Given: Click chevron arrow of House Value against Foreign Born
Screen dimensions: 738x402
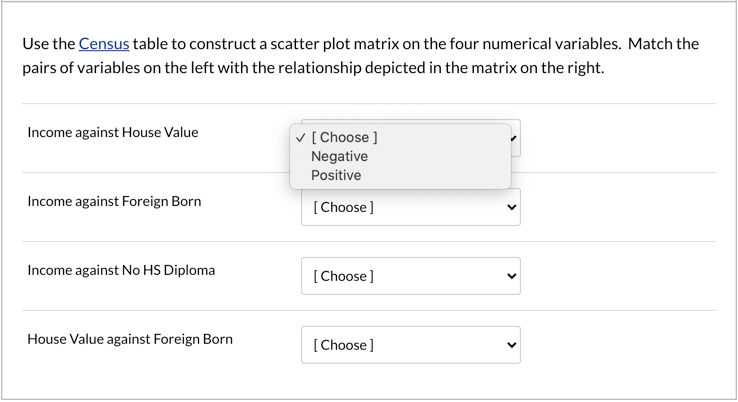Looking at the screenshot, I should (x=512, y=345).
